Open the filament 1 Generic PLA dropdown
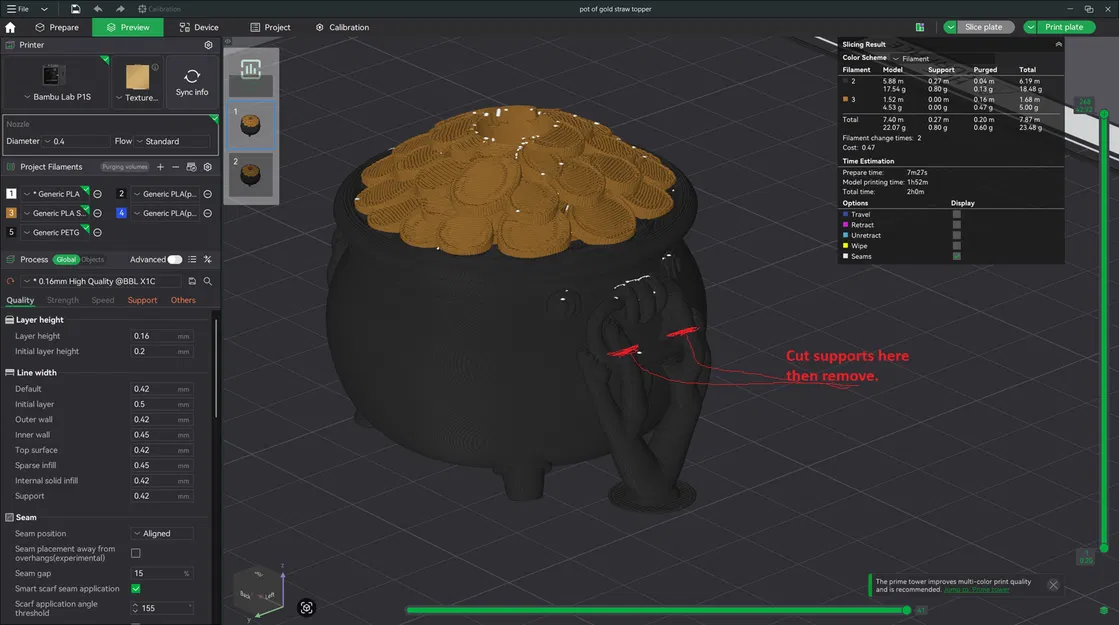The image size is (1119, 625). [x=54, y=193]
